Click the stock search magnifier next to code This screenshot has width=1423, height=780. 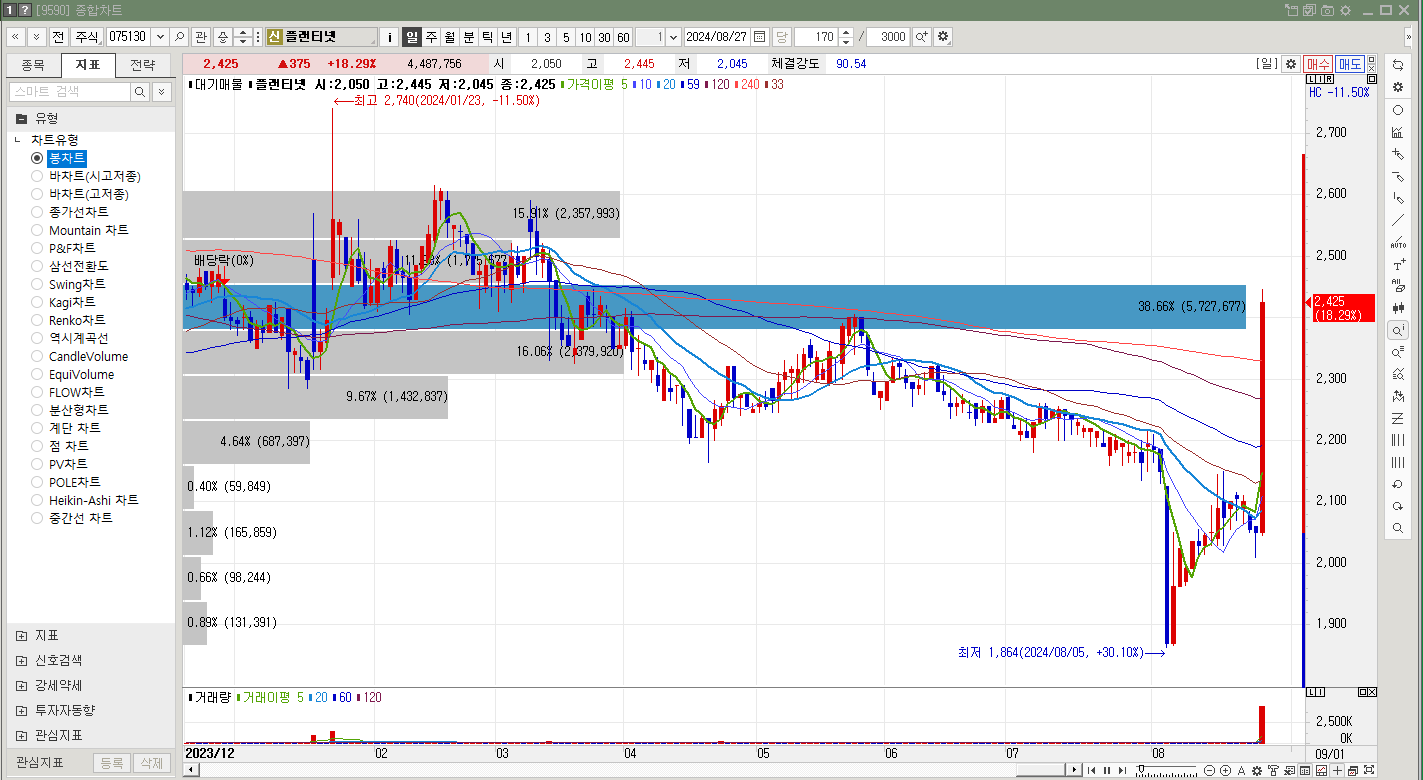point(179,37)
